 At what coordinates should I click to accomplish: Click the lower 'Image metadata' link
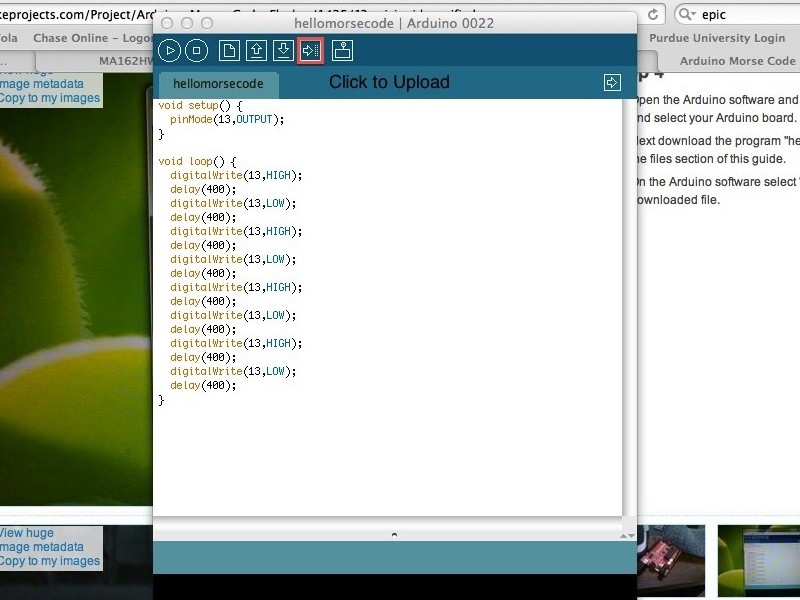pos(42,547)
